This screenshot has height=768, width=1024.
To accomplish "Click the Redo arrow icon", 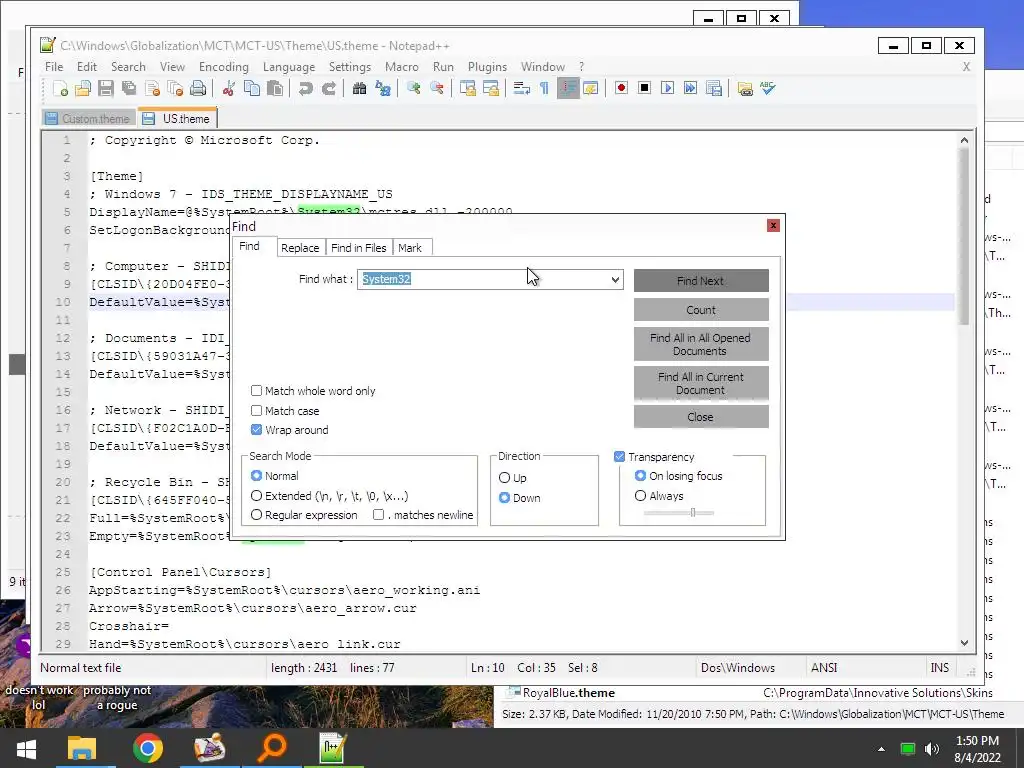I will point(328,88).
